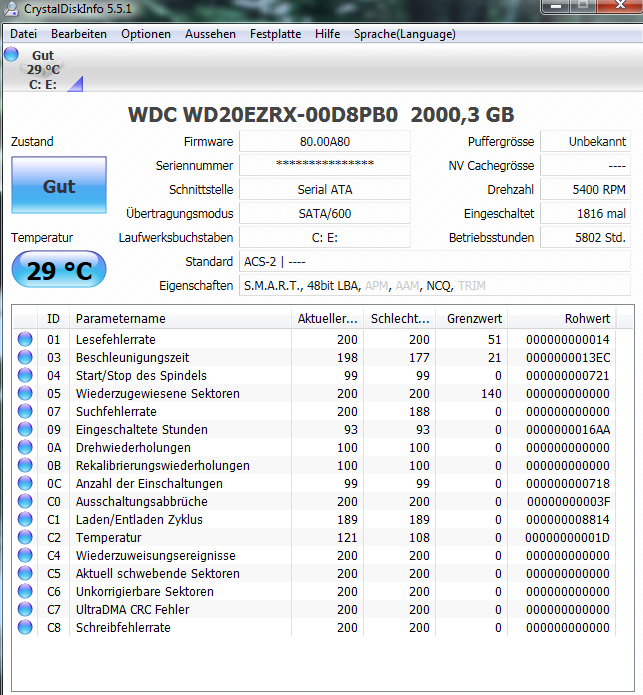Click status orb of Ausschaltungsabbrüche row

pyautogui.click(x=25, y=501)
